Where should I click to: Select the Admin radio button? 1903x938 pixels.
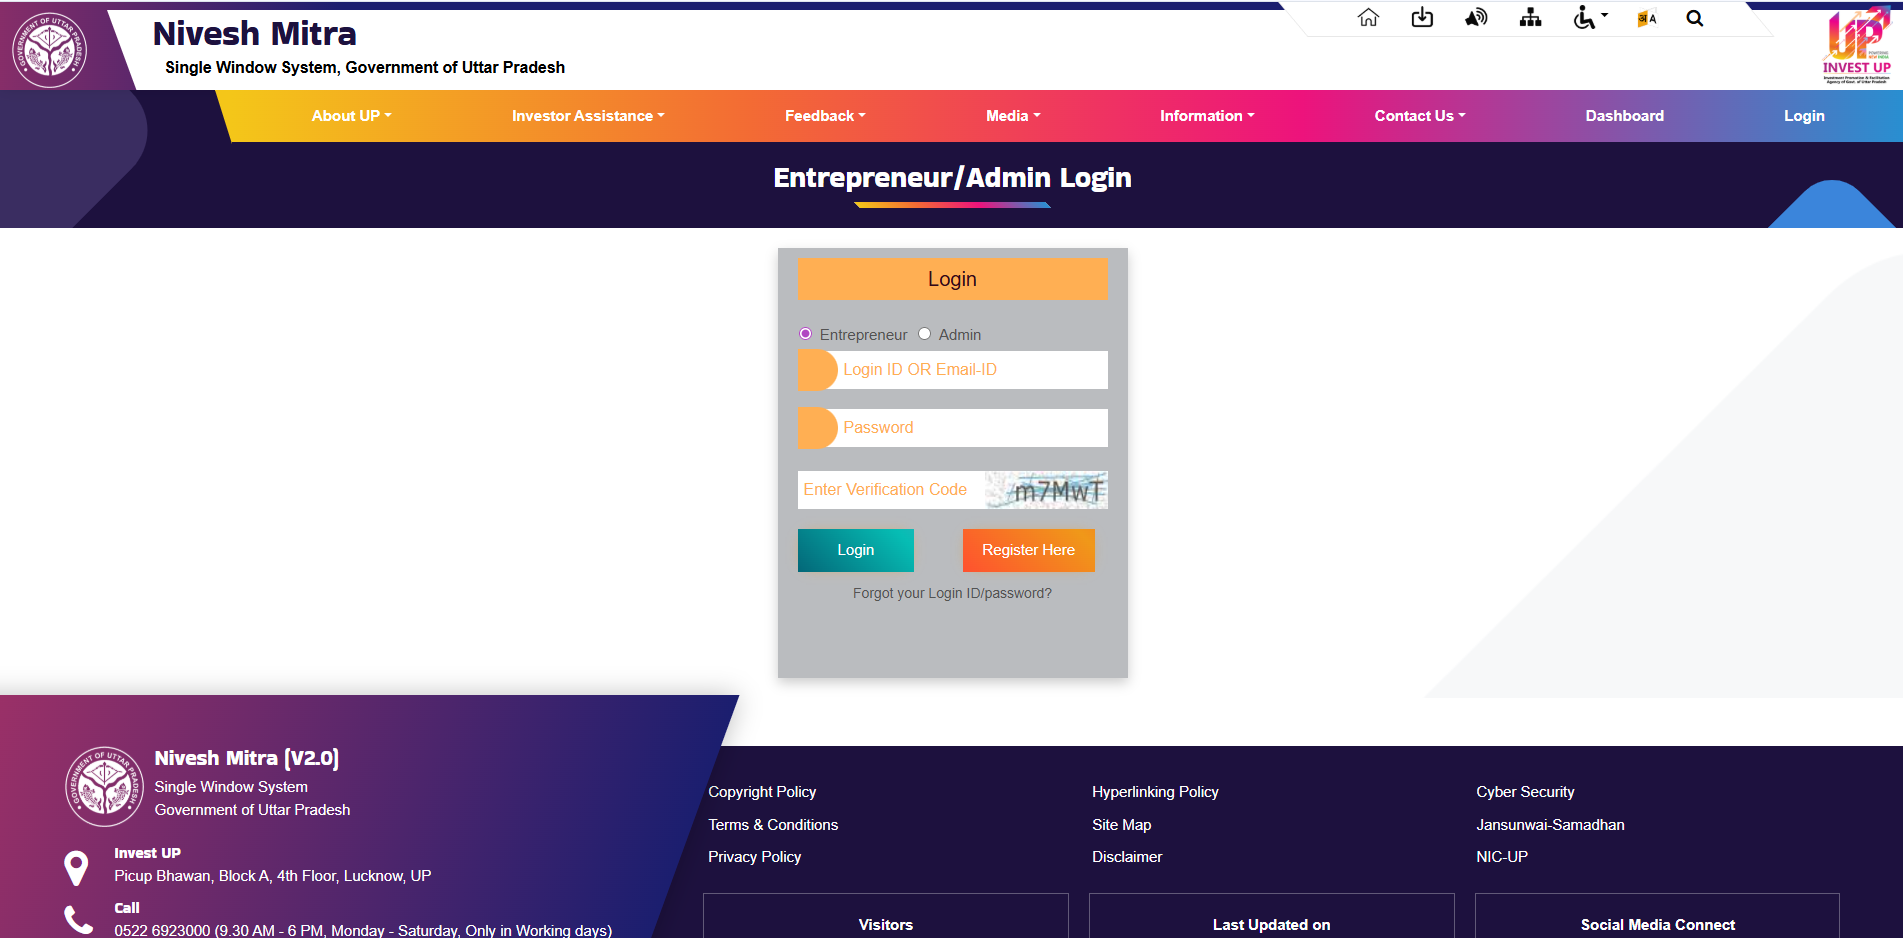pyautogui.click(x=925, y=334)
